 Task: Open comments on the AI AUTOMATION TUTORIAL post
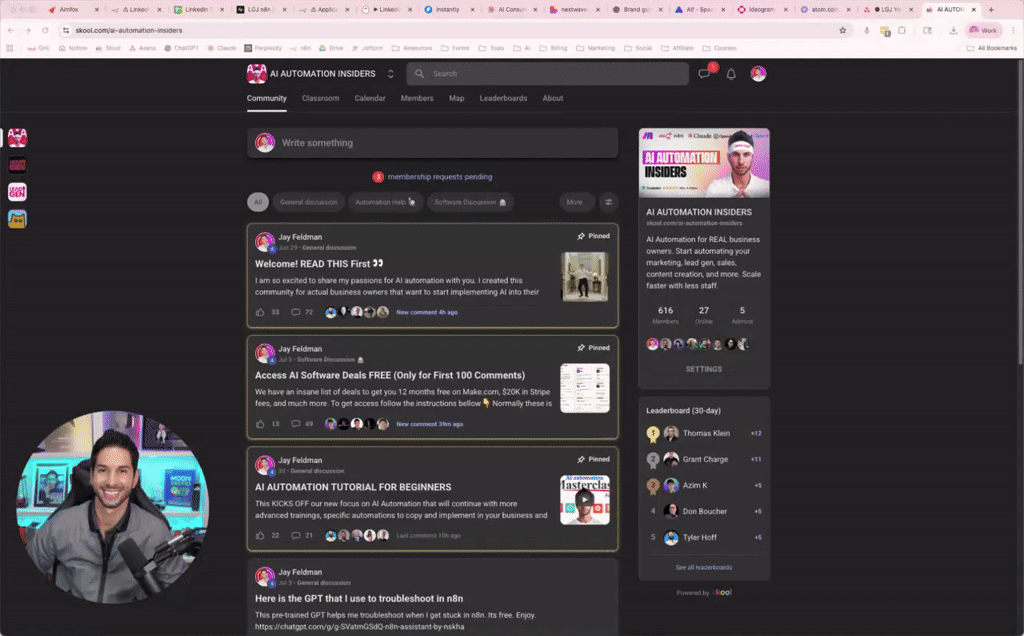pyautogui.click(x=296, y=535)
